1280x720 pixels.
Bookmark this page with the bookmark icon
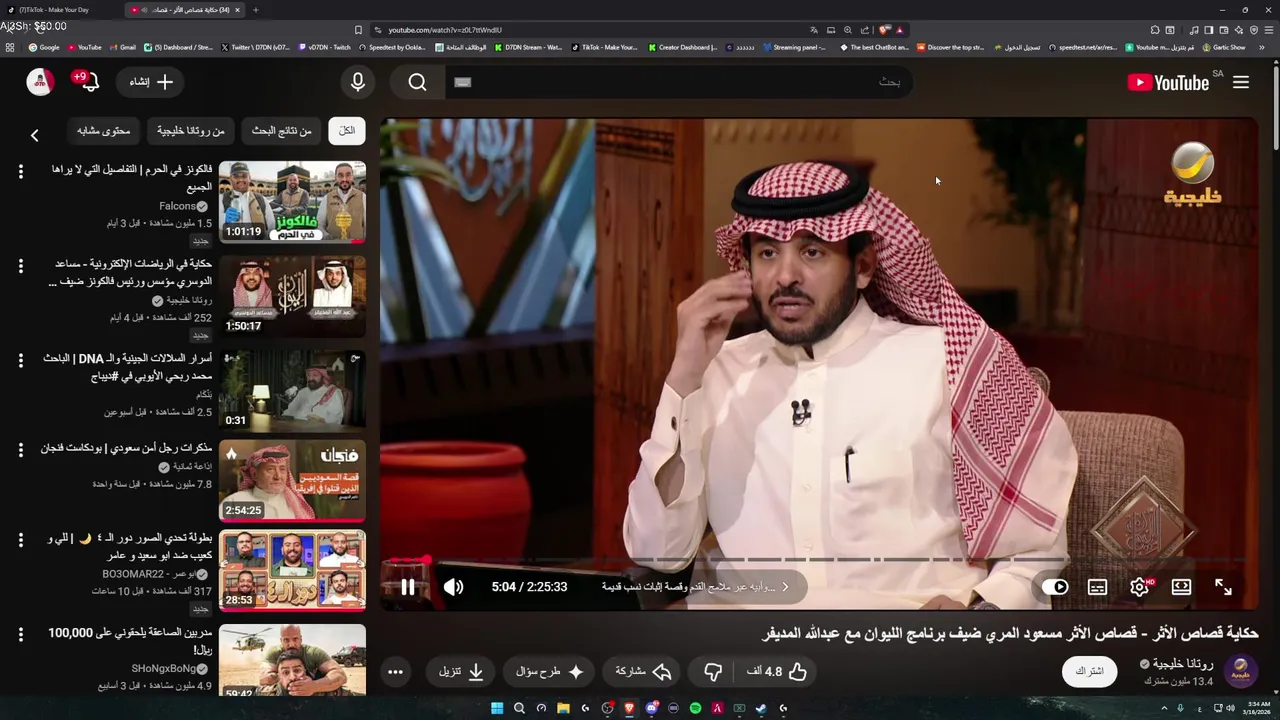(358, 30)
